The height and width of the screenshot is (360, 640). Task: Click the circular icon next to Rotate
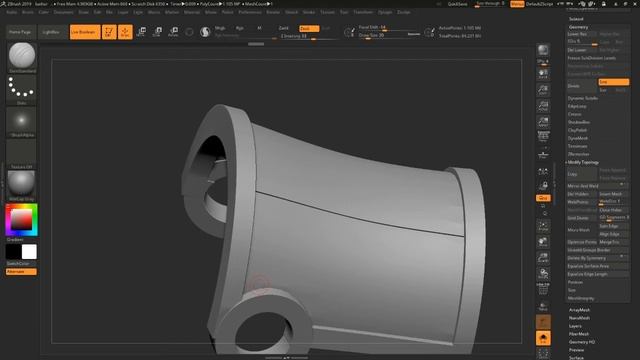(x=189, y=32)
